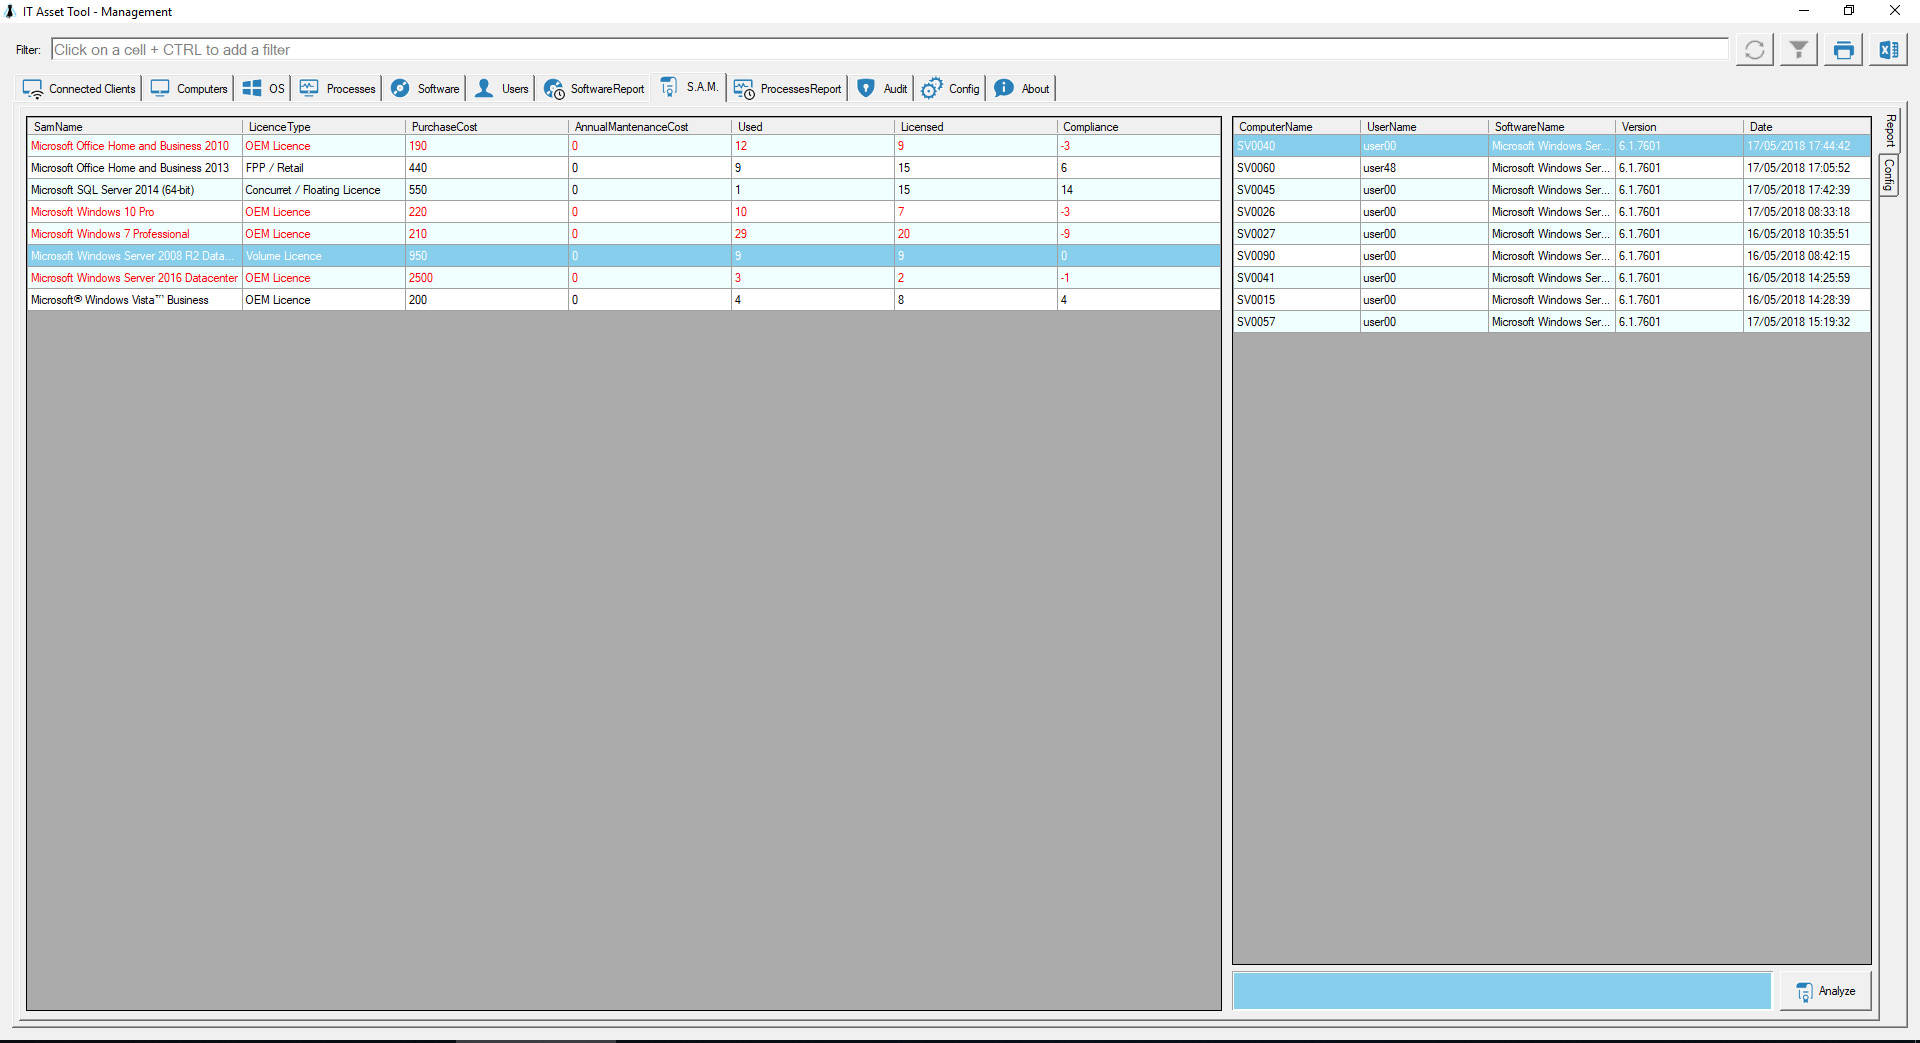Select computer SV0060 row

click(x=1552, y=168)
